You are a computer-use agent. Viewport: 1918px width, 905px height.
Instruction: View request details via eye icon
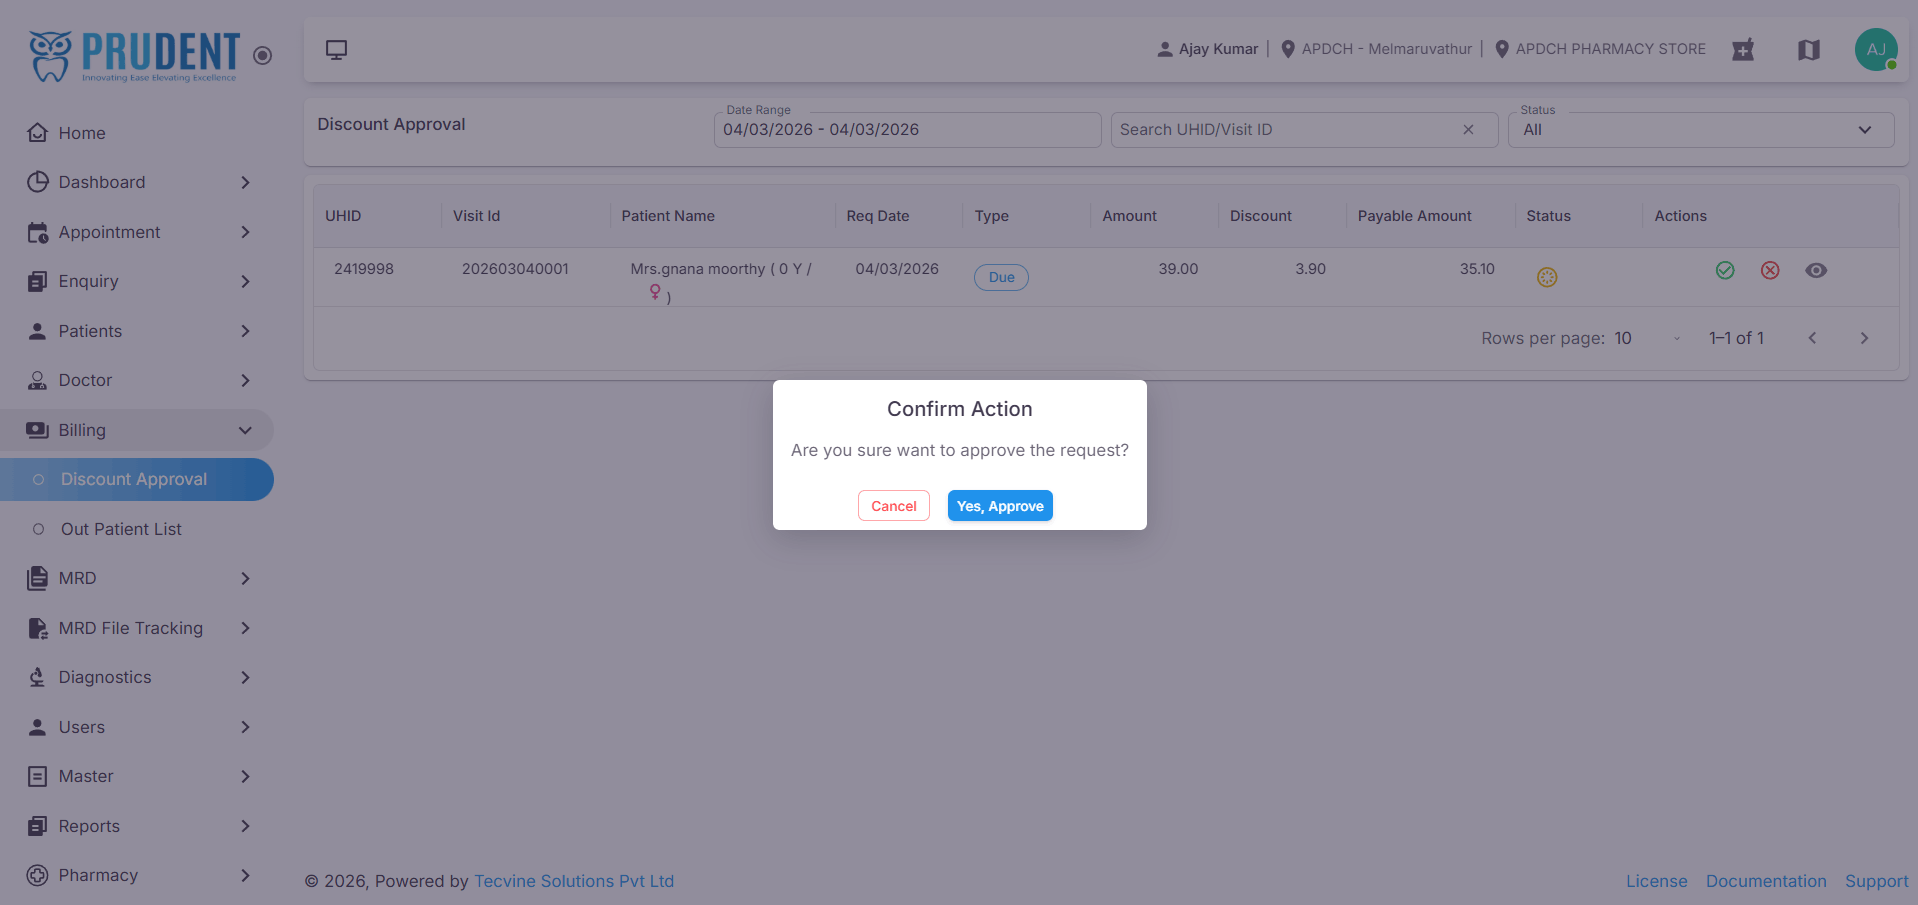(x=1816, y=270)
